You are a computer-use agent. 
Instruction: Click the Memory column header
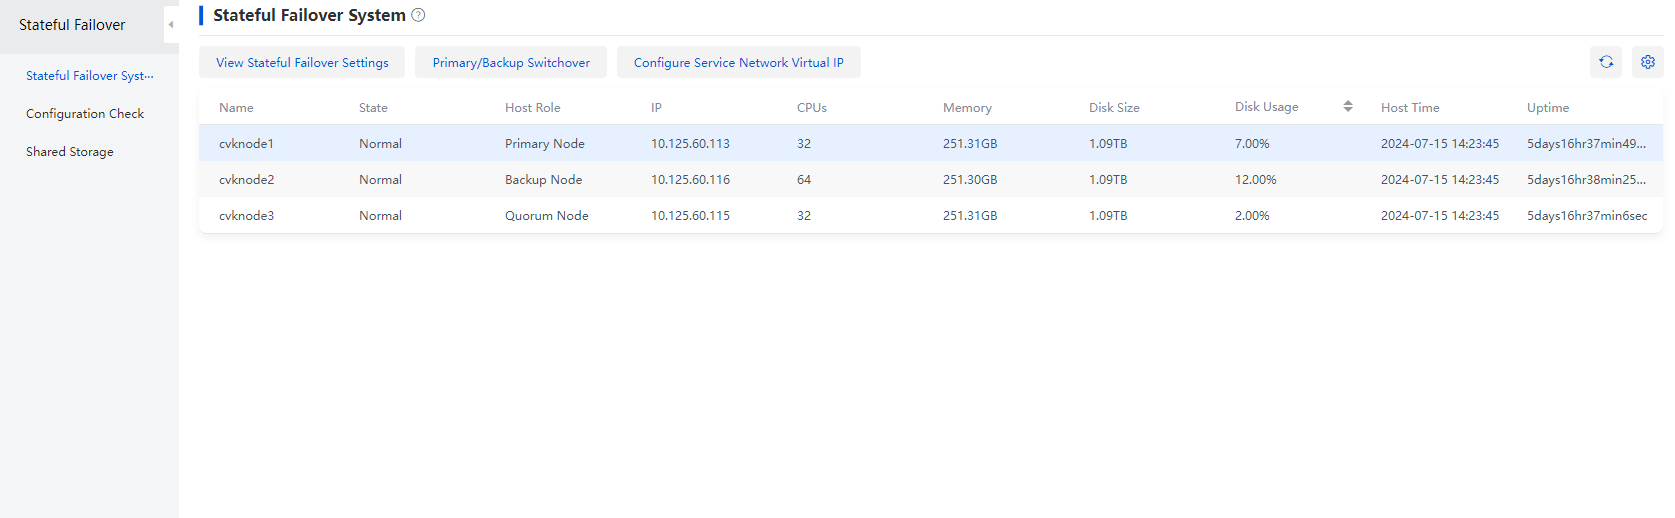967,107
